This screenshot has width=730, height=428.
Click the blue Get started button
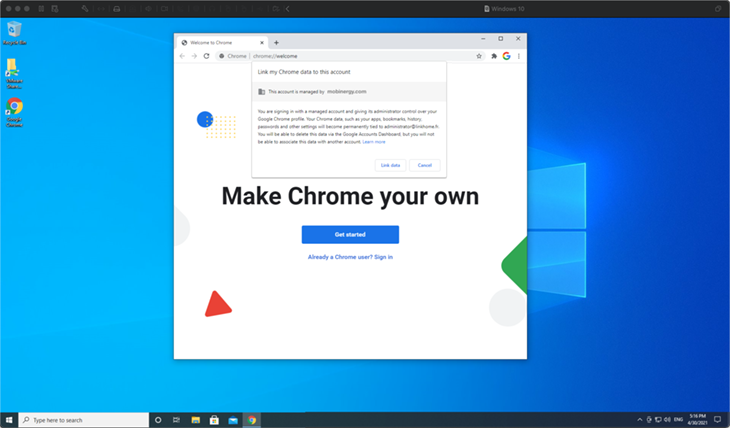[x=350, y=234]
